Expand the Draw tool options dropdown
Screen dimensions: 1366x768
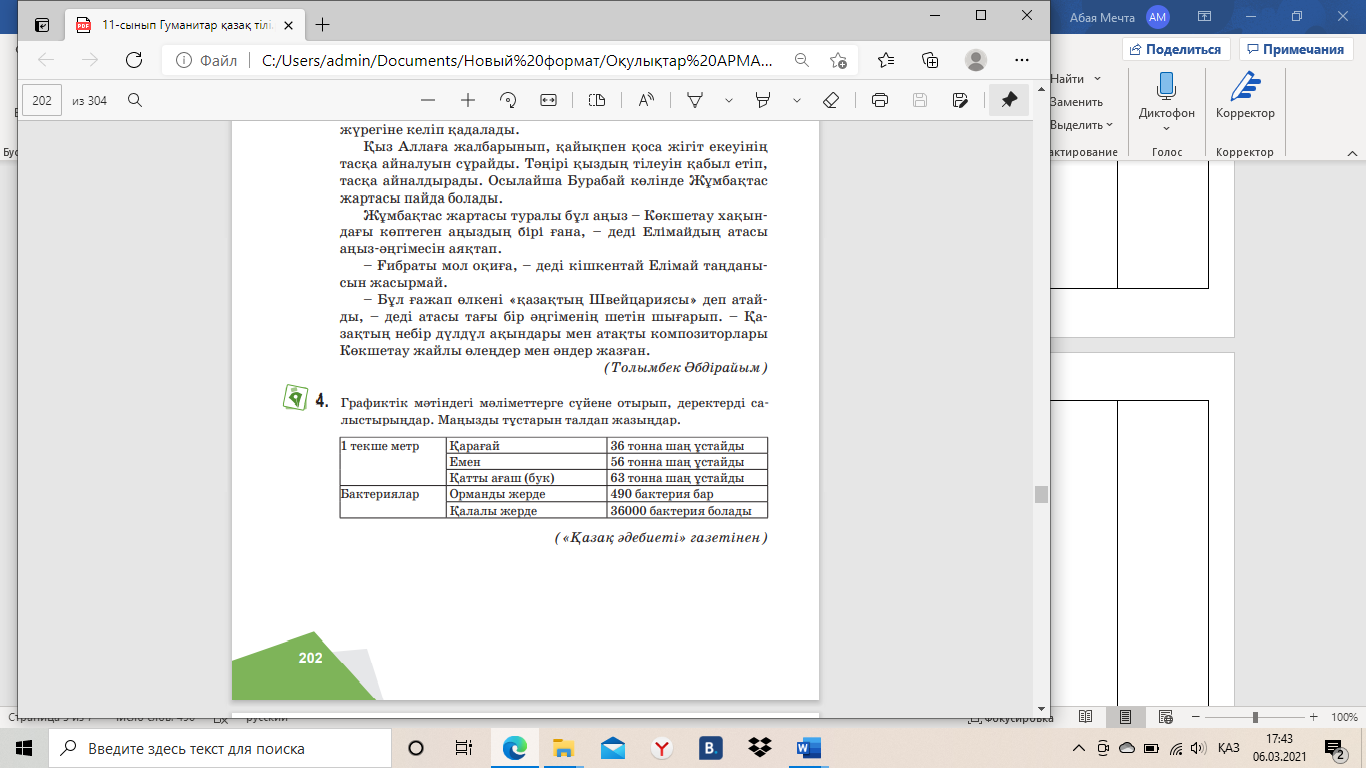coord(729,100)
